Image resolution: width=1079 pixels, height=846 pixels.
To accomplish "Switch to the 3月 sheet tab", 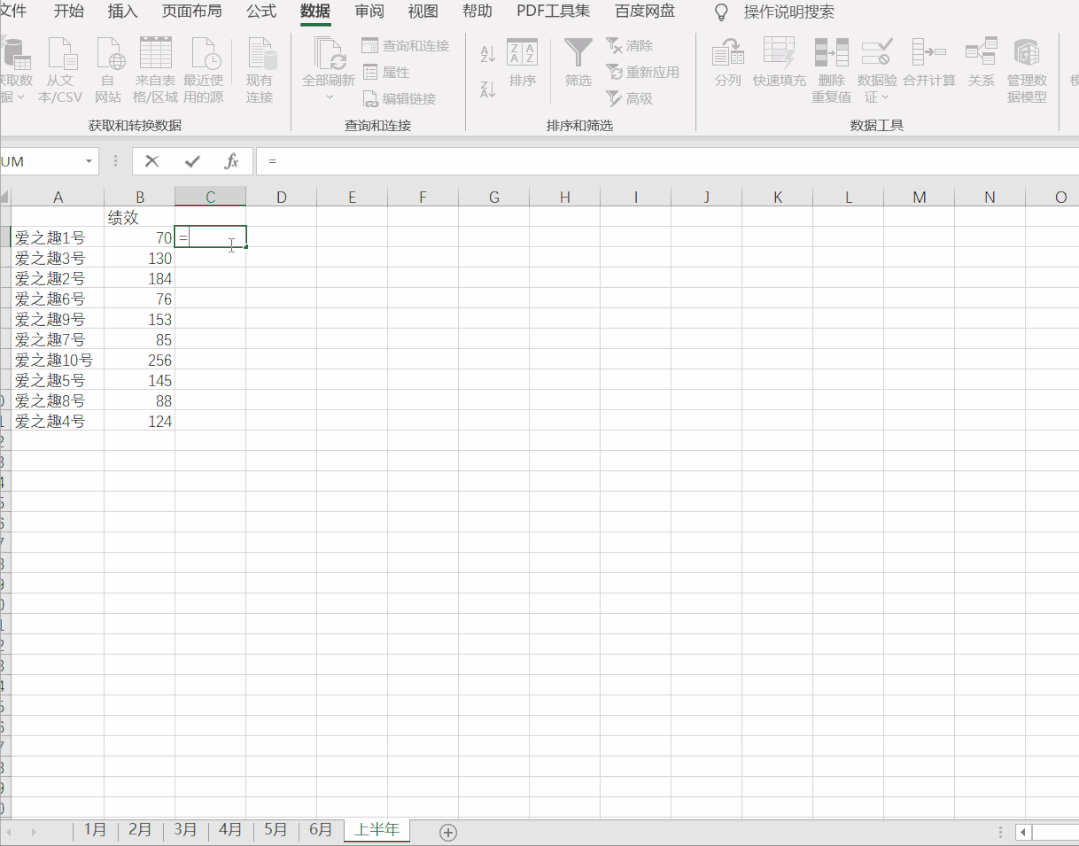I will (185, 829).
